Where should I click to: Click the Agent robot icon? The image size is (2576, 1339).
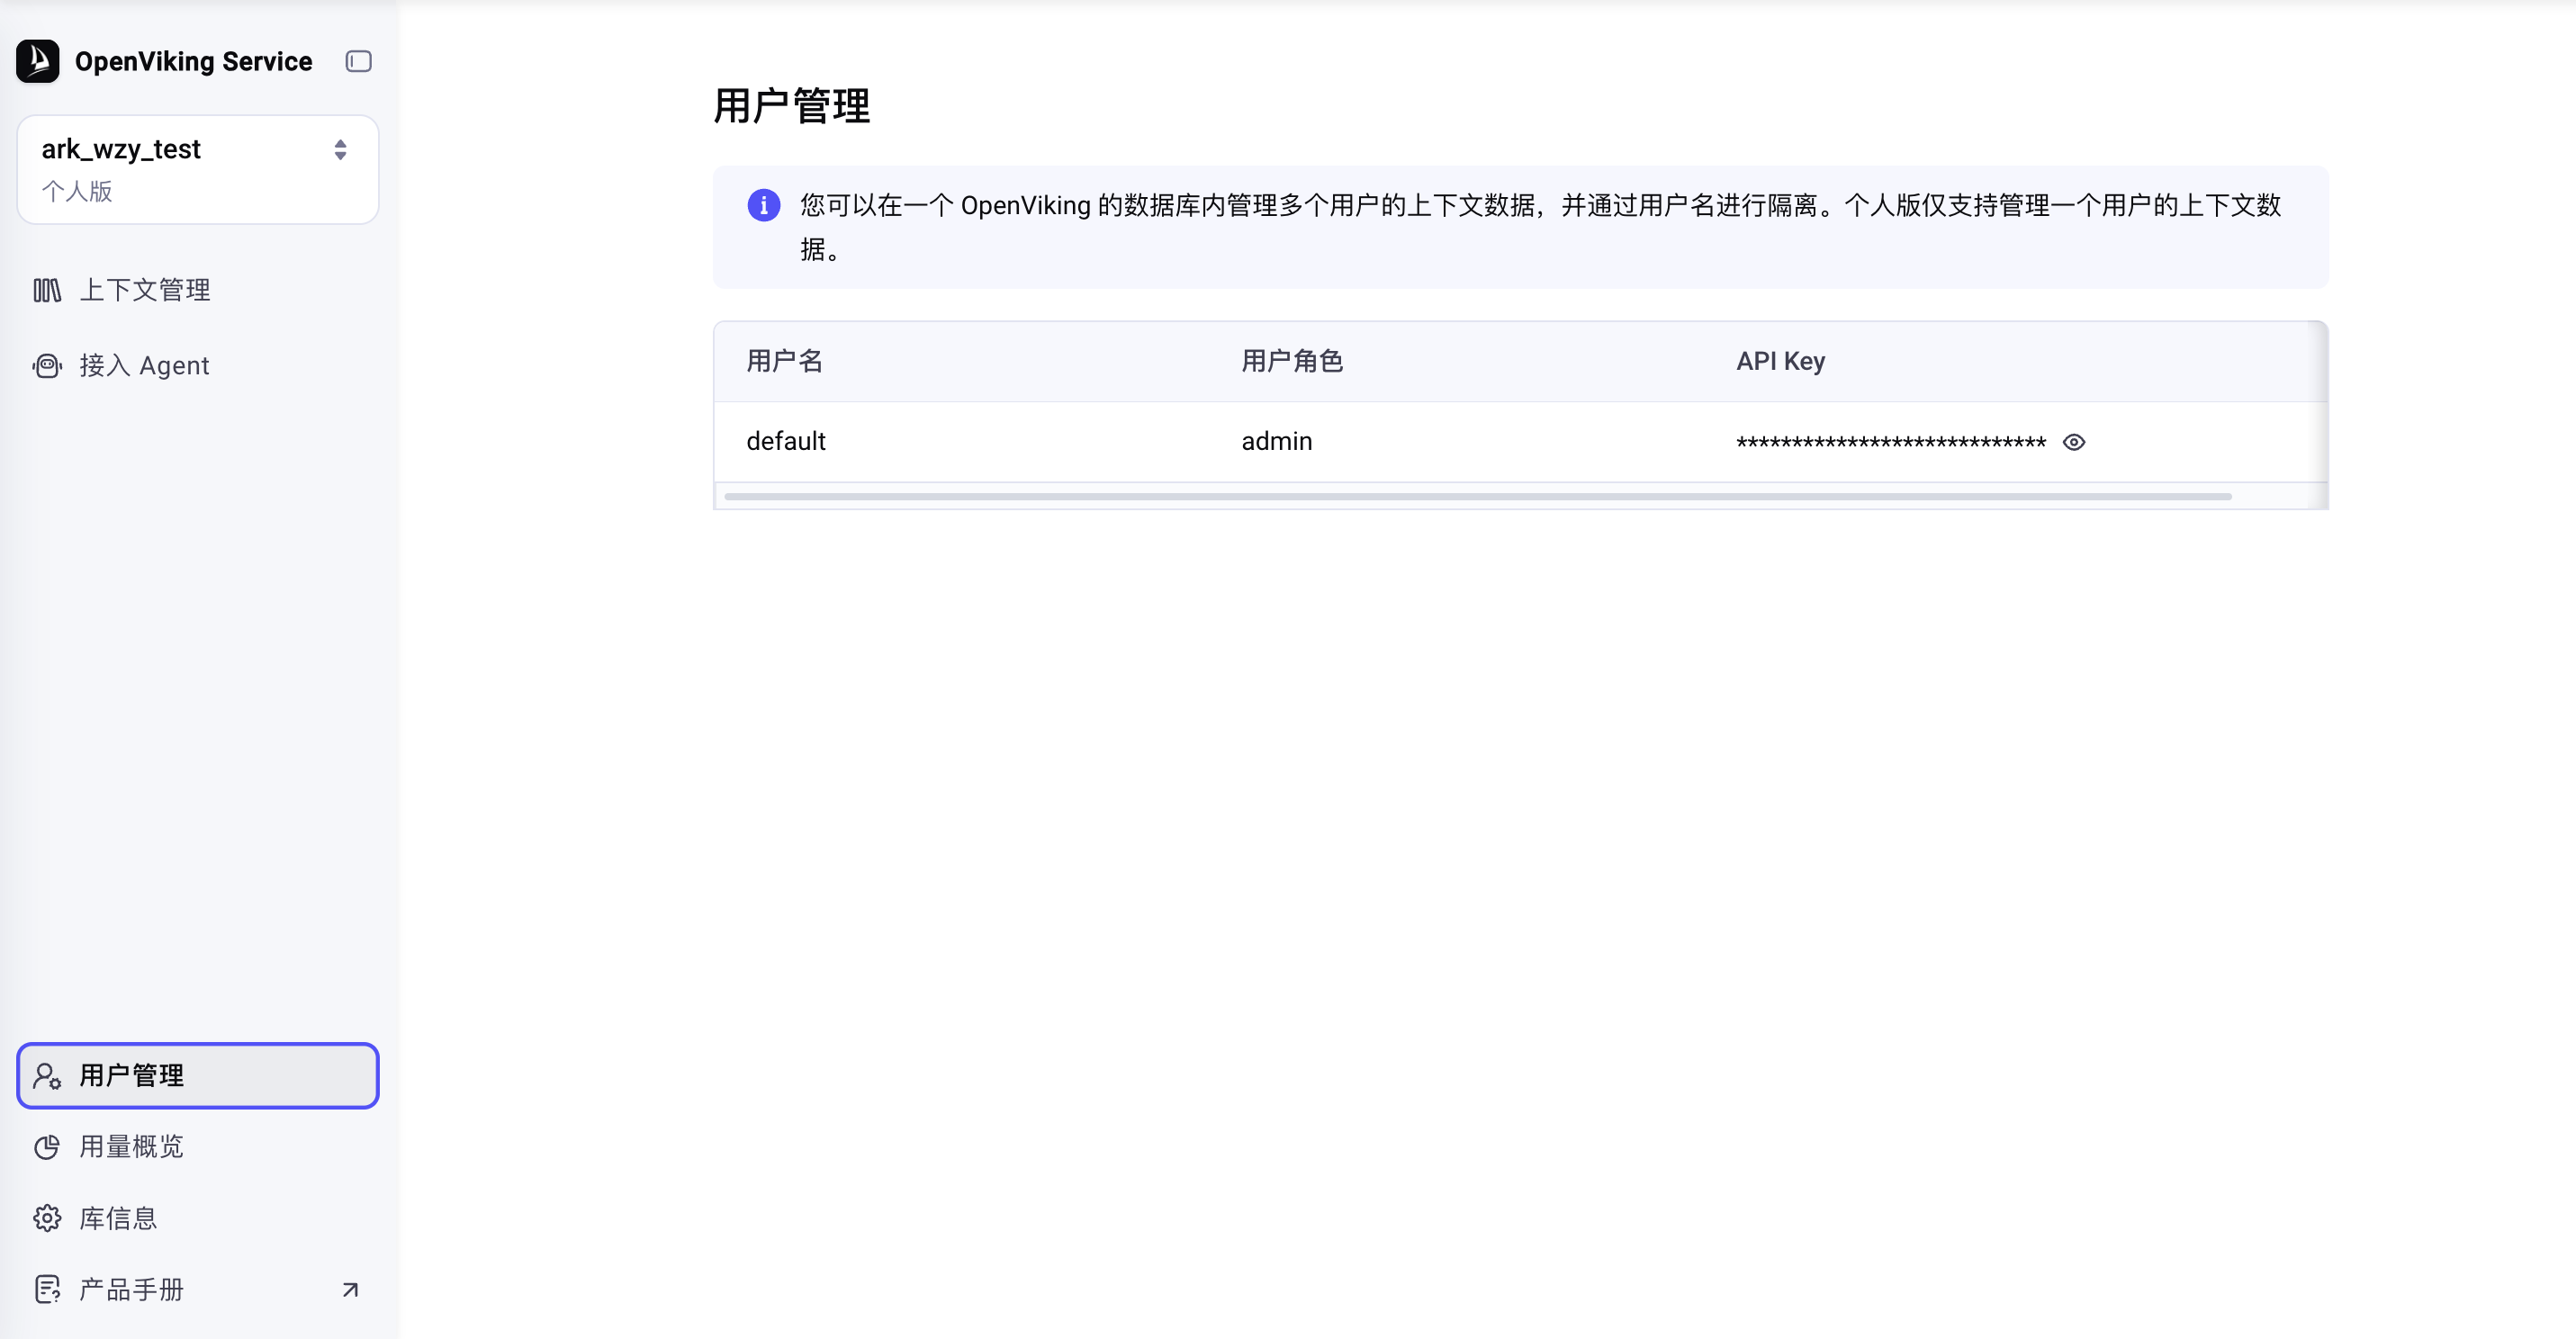click(47, 366)
